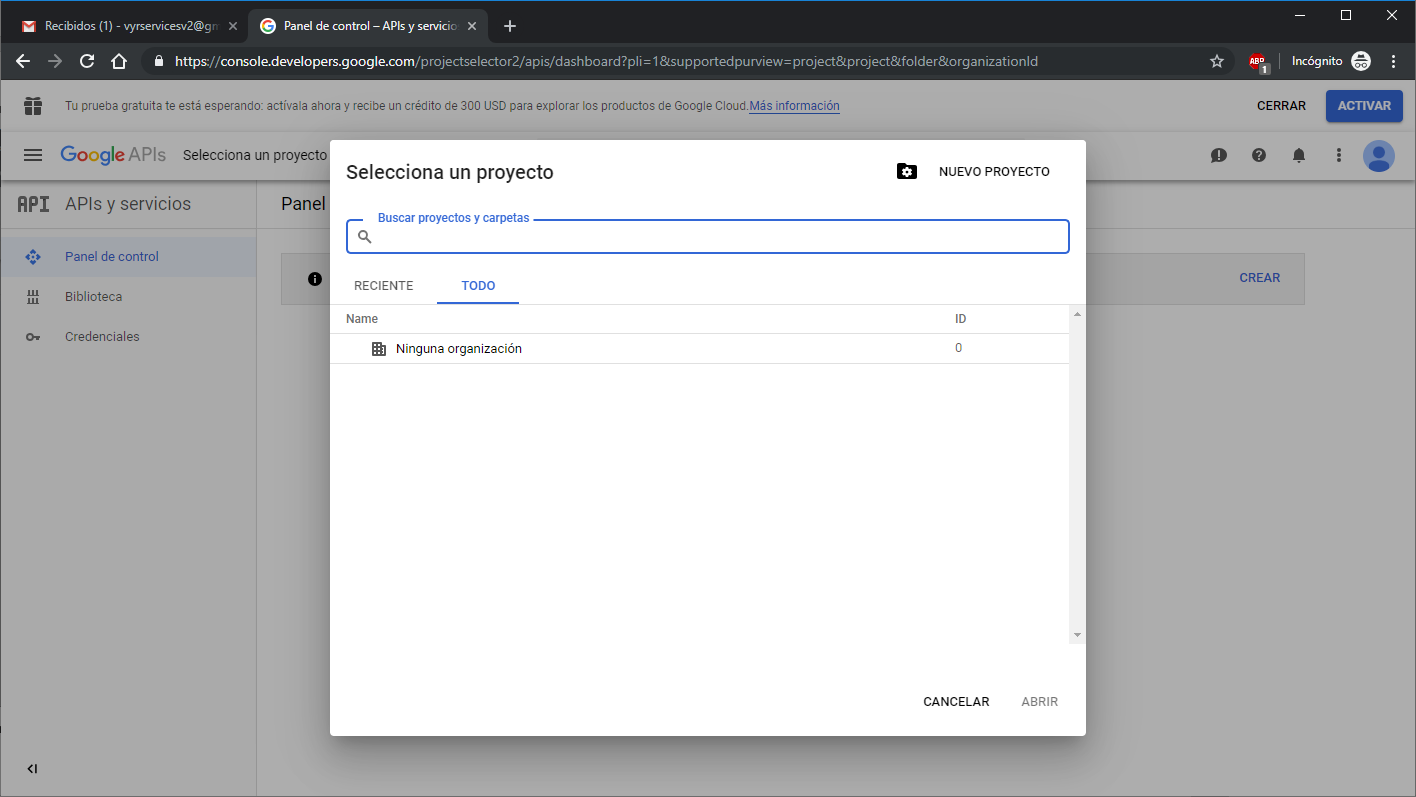Viewport: 1416px width, 797px height.
Task: Click the ACTIVAR free trial button
Action: tap(1364, 106)
